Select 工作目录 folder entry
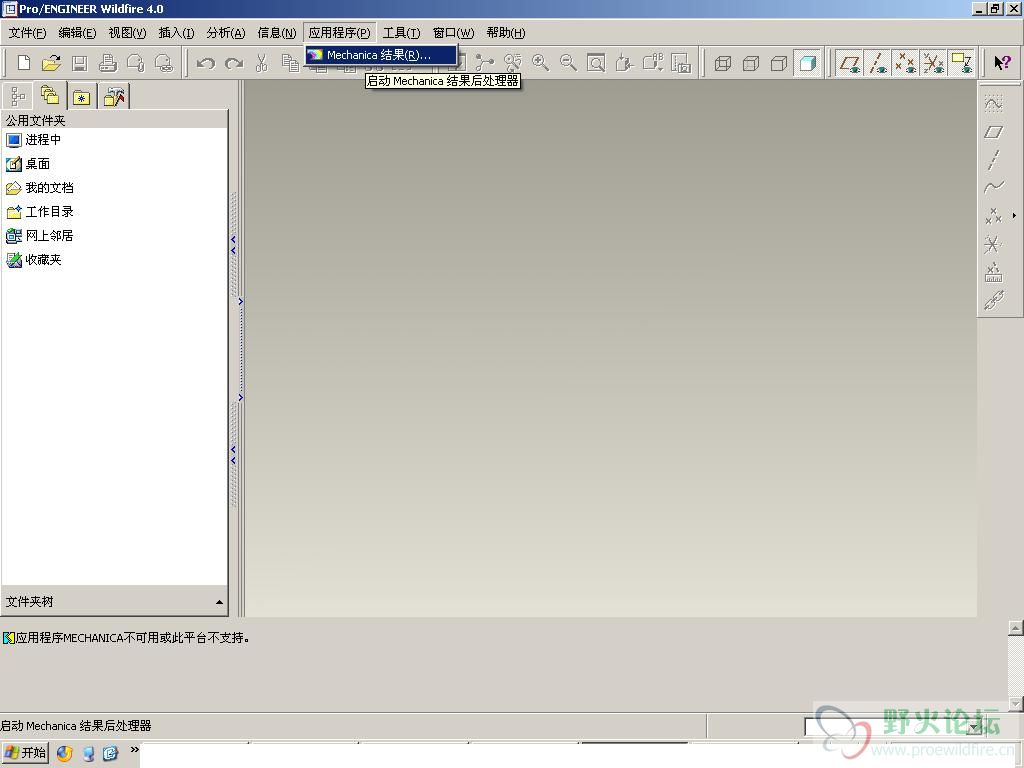The height and width of the screenshot is (768, 1024). 40,212
